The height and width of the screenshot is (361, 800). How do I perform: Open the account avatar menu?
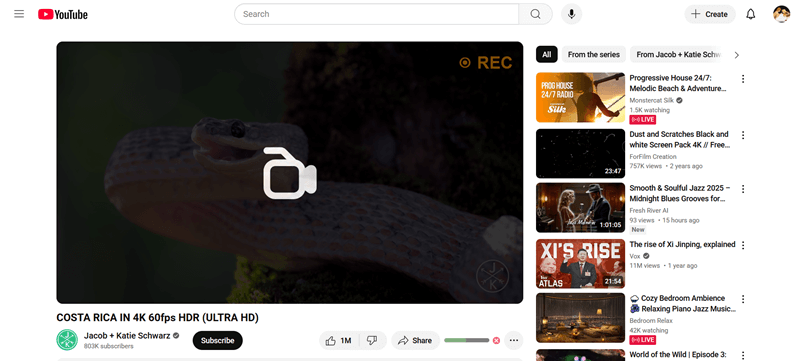(x=781, y=14)
